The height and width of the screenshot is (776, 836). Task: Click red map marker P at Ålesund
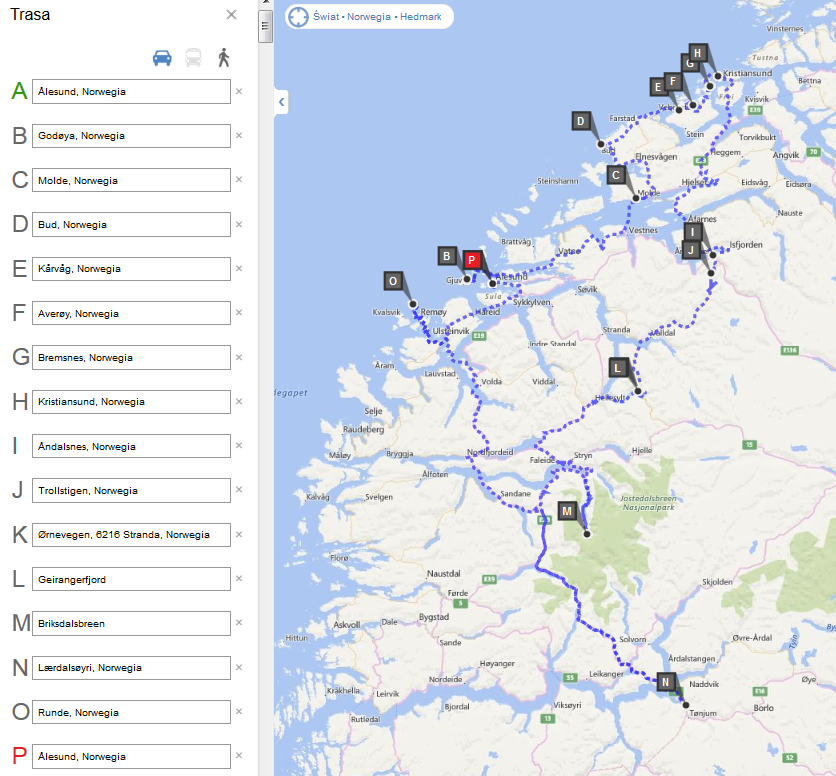point(472,260)
